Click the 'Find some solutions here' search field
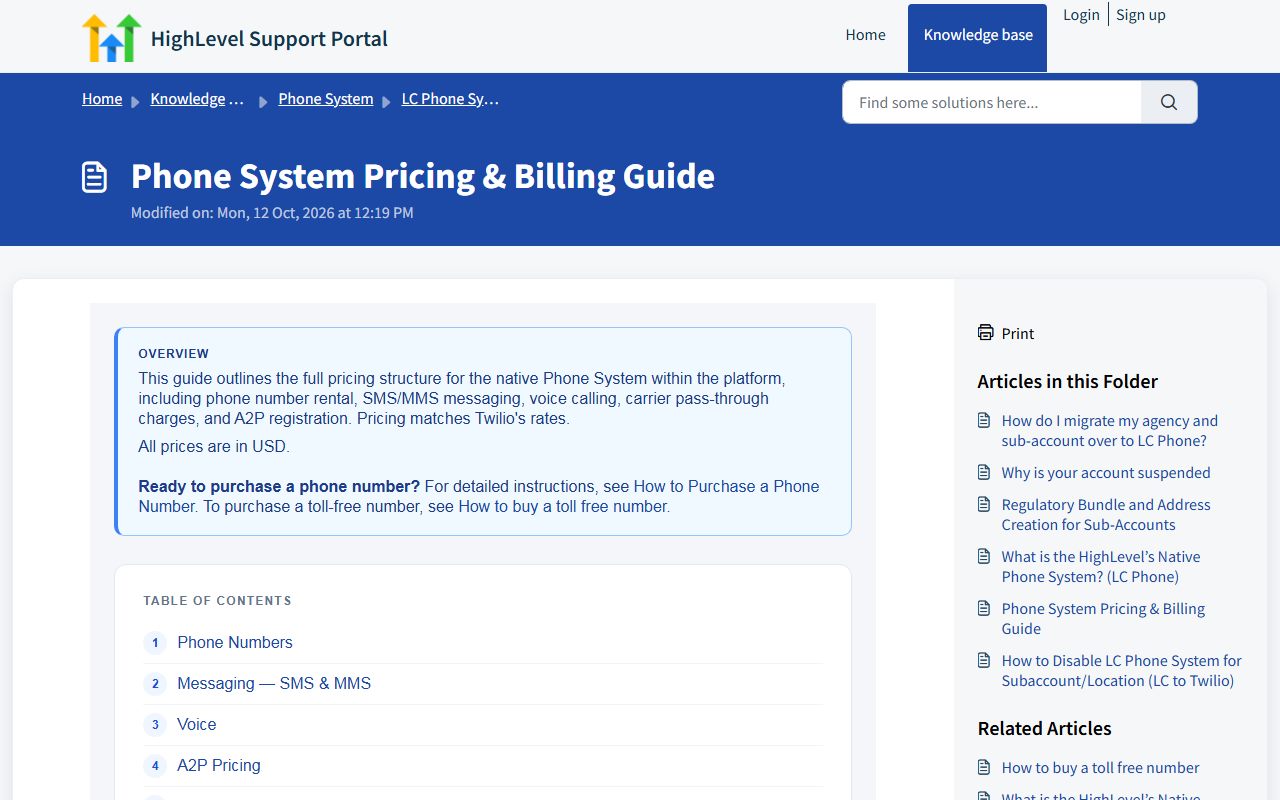Image resolution: width=1280 pixels, height=800 pixels. coord(992,102)
